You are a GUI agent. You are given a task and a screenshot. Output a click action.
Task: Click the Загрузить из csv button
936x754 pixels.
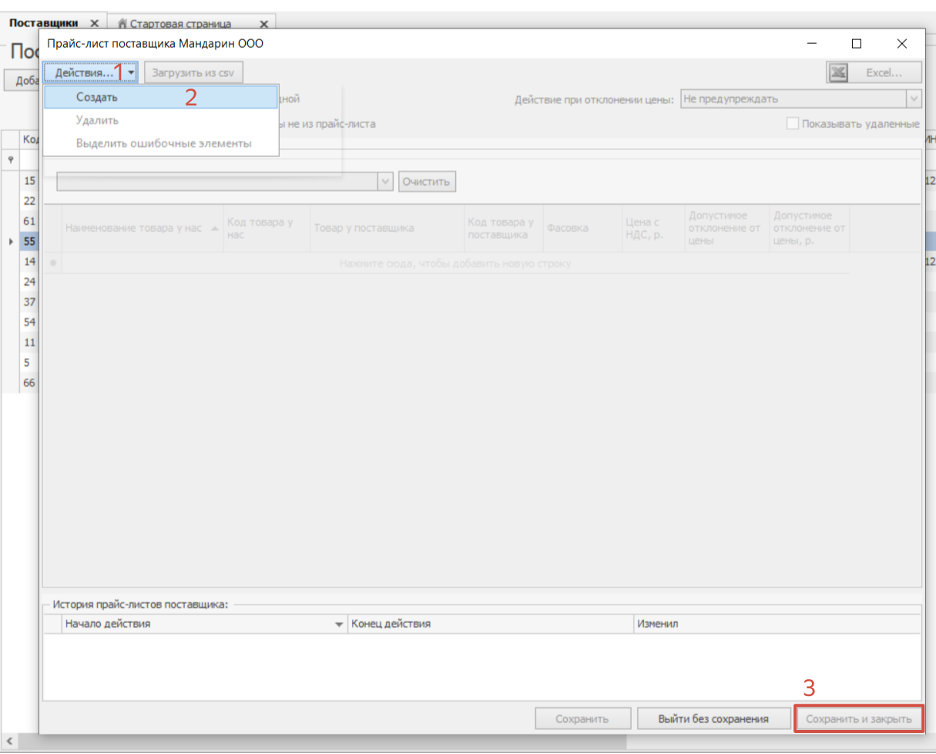click(x=193, y=73)
